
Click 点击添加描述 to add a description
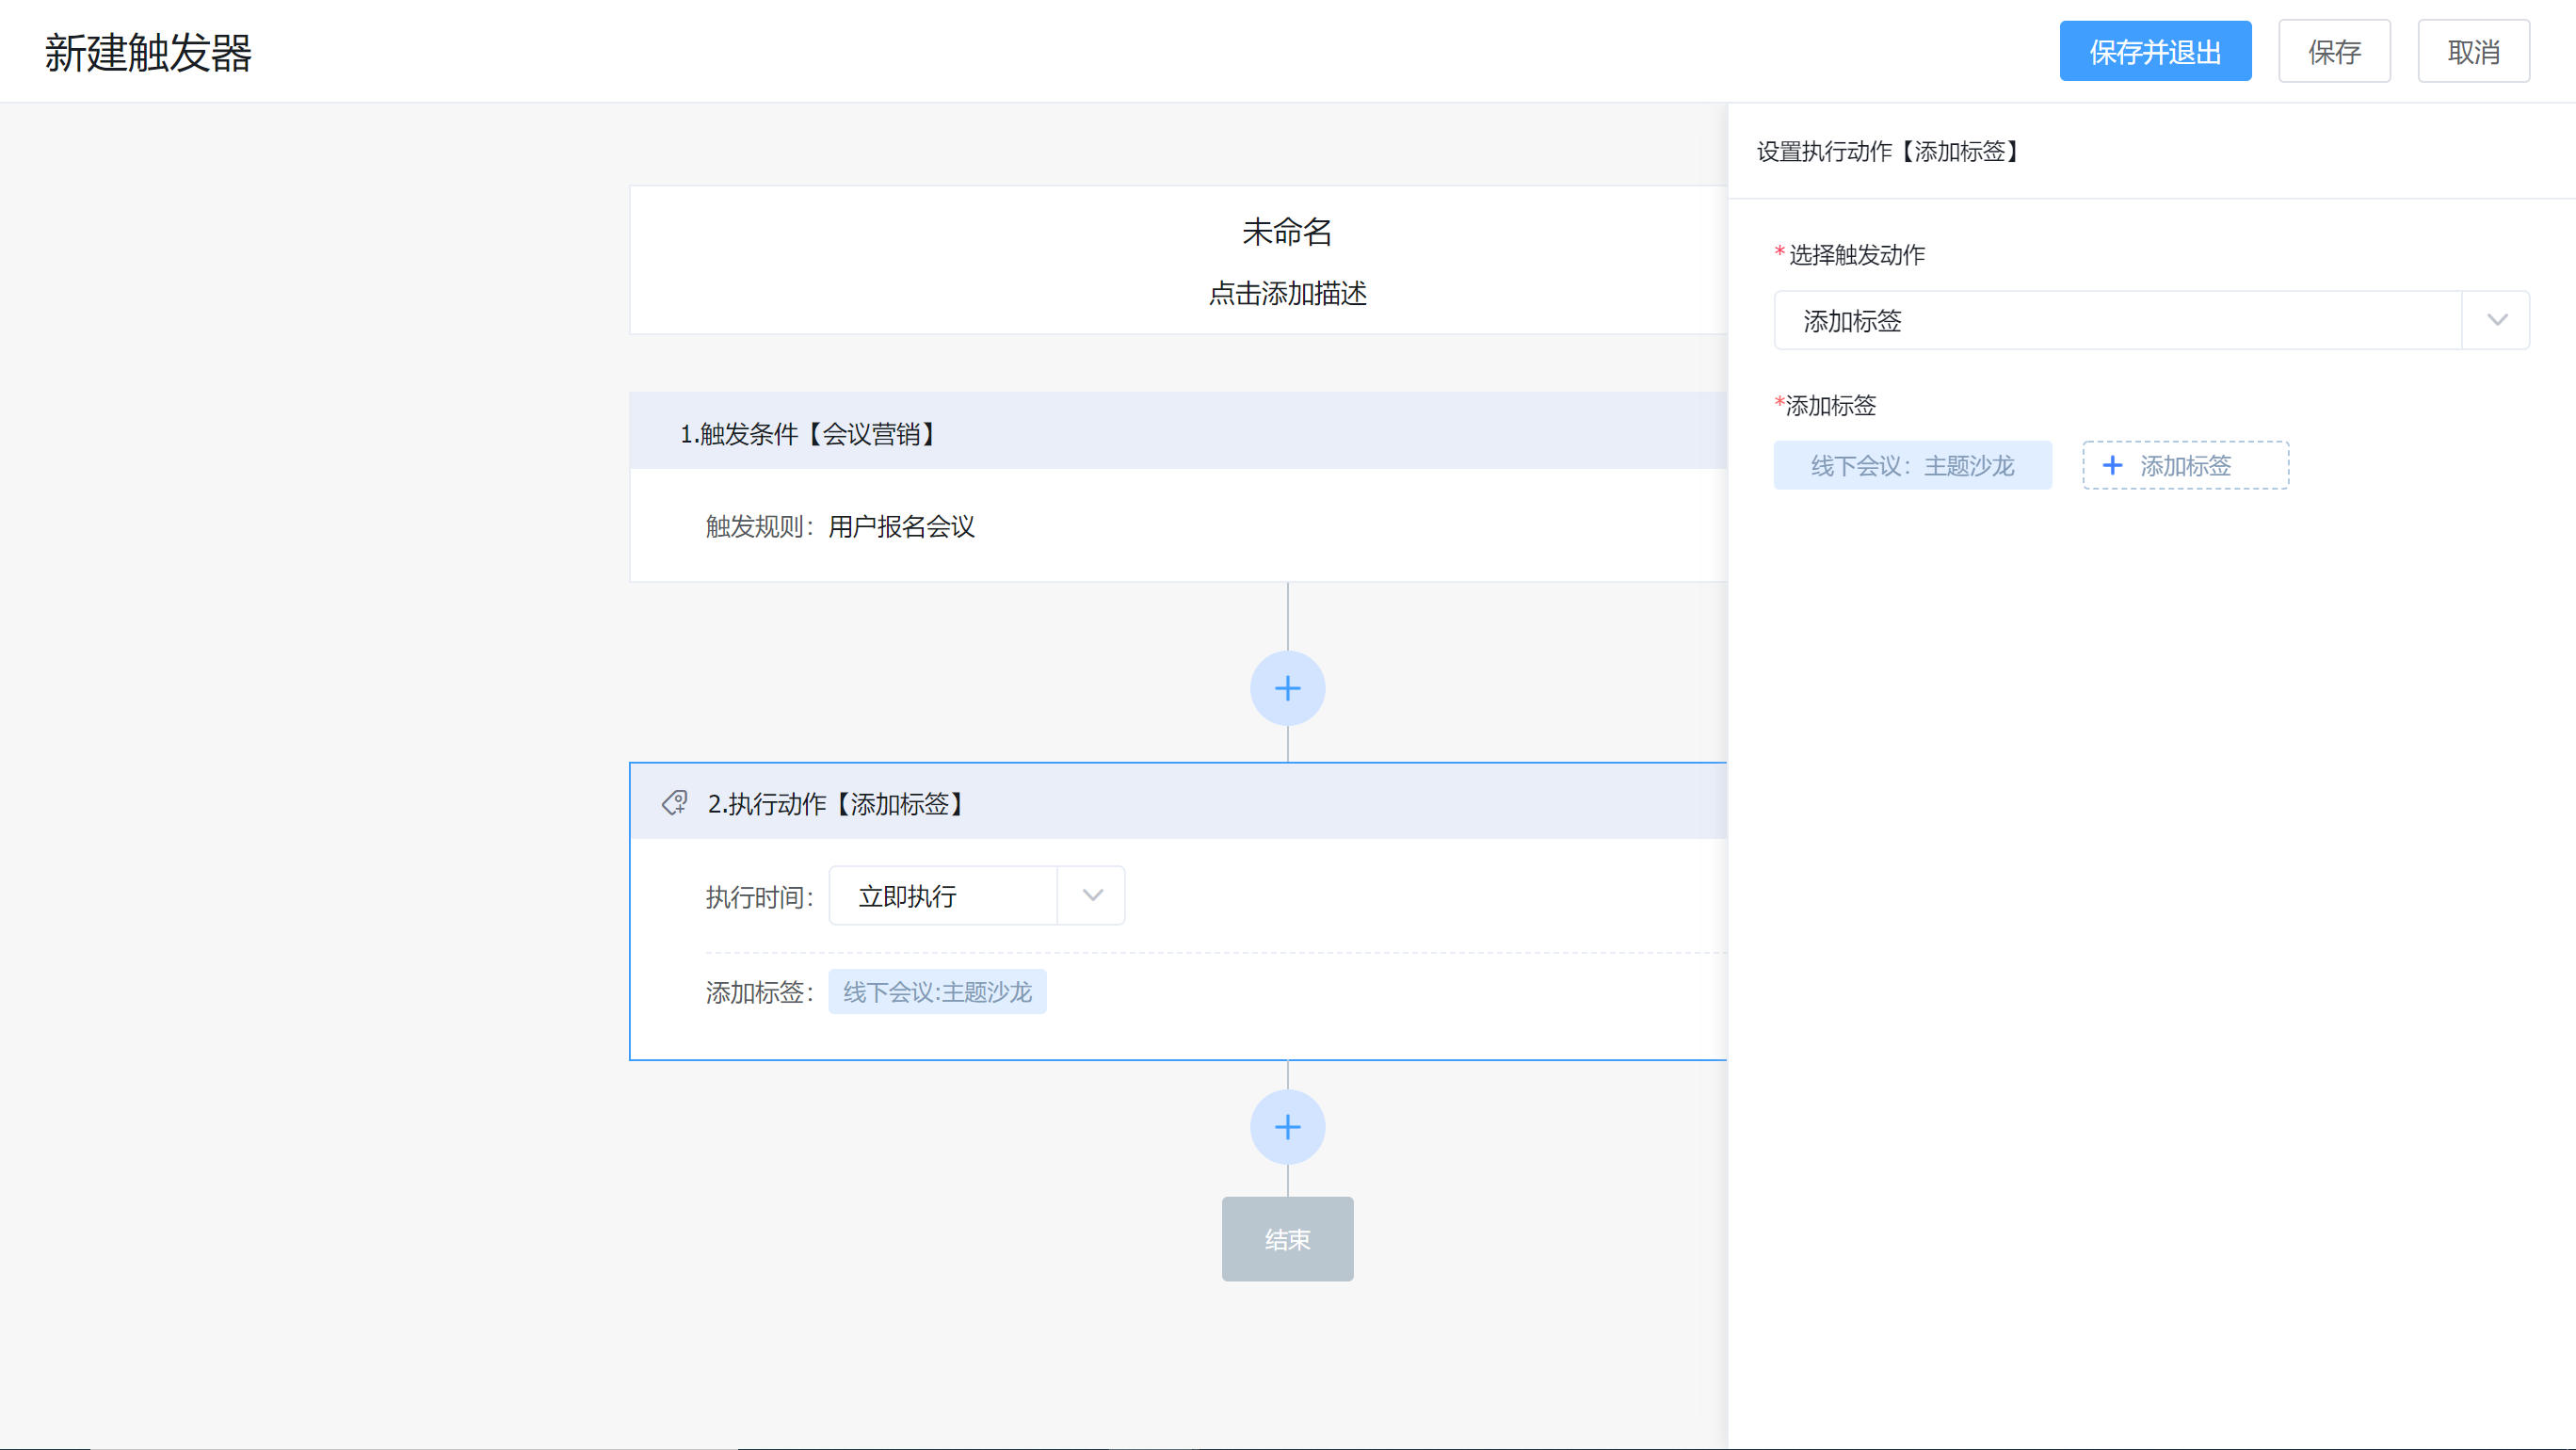pyautogui.click(x=1286, y=293)
